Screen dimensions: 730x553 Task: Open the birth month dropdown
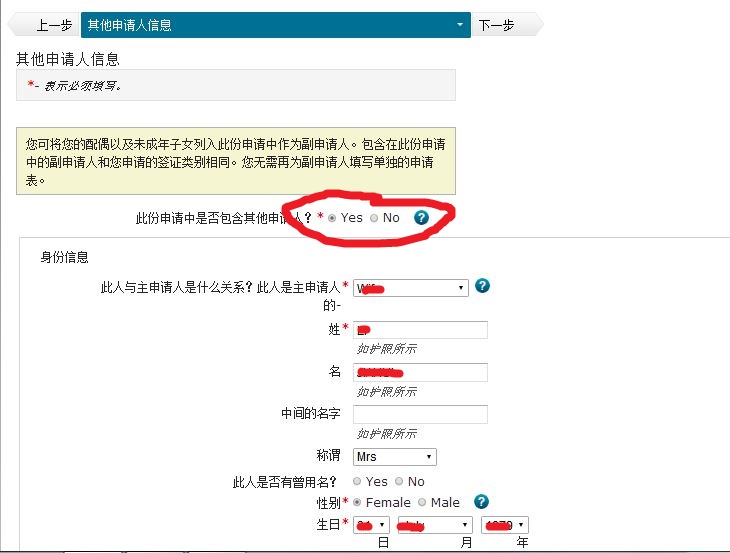434,525
